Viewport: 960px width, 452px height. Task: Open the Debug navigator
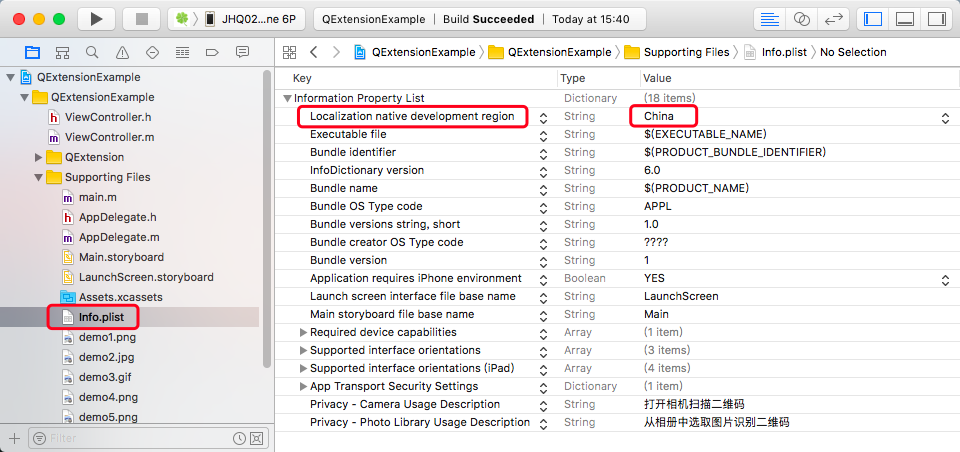pyautogui.click(x=182, y=52)
